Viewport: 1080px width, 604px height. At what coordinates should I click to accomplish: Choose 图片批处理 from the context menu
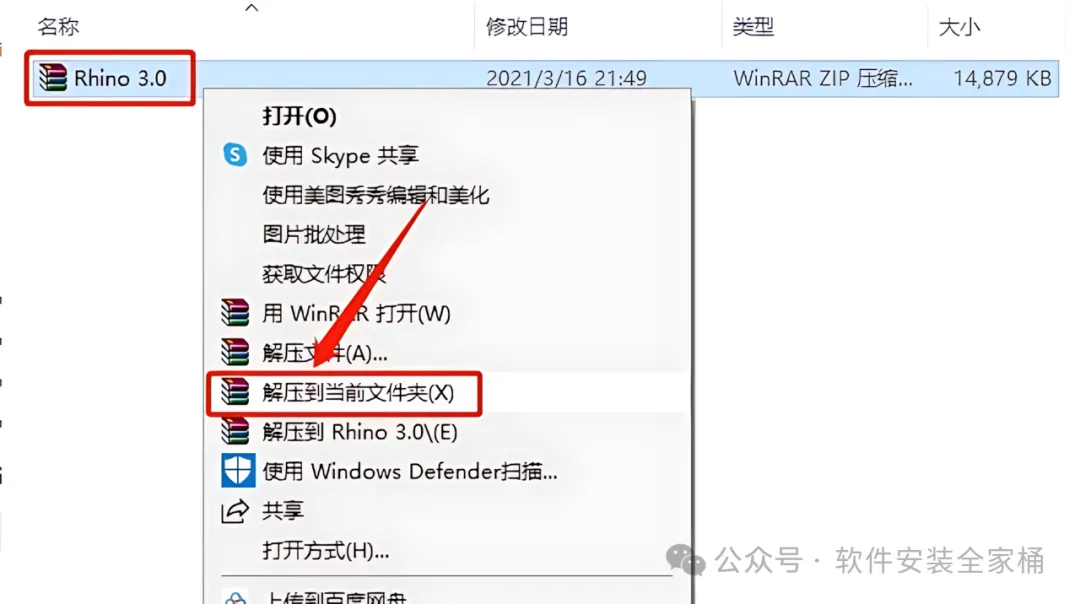click(313, 234)
